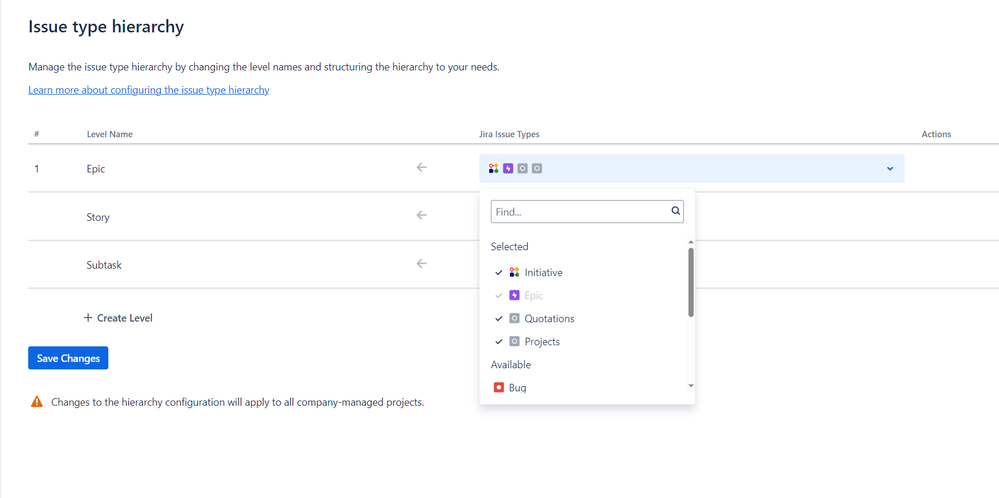999x498 pixels.
Task: Select the Bug option under Available
Action: [517, 387]
